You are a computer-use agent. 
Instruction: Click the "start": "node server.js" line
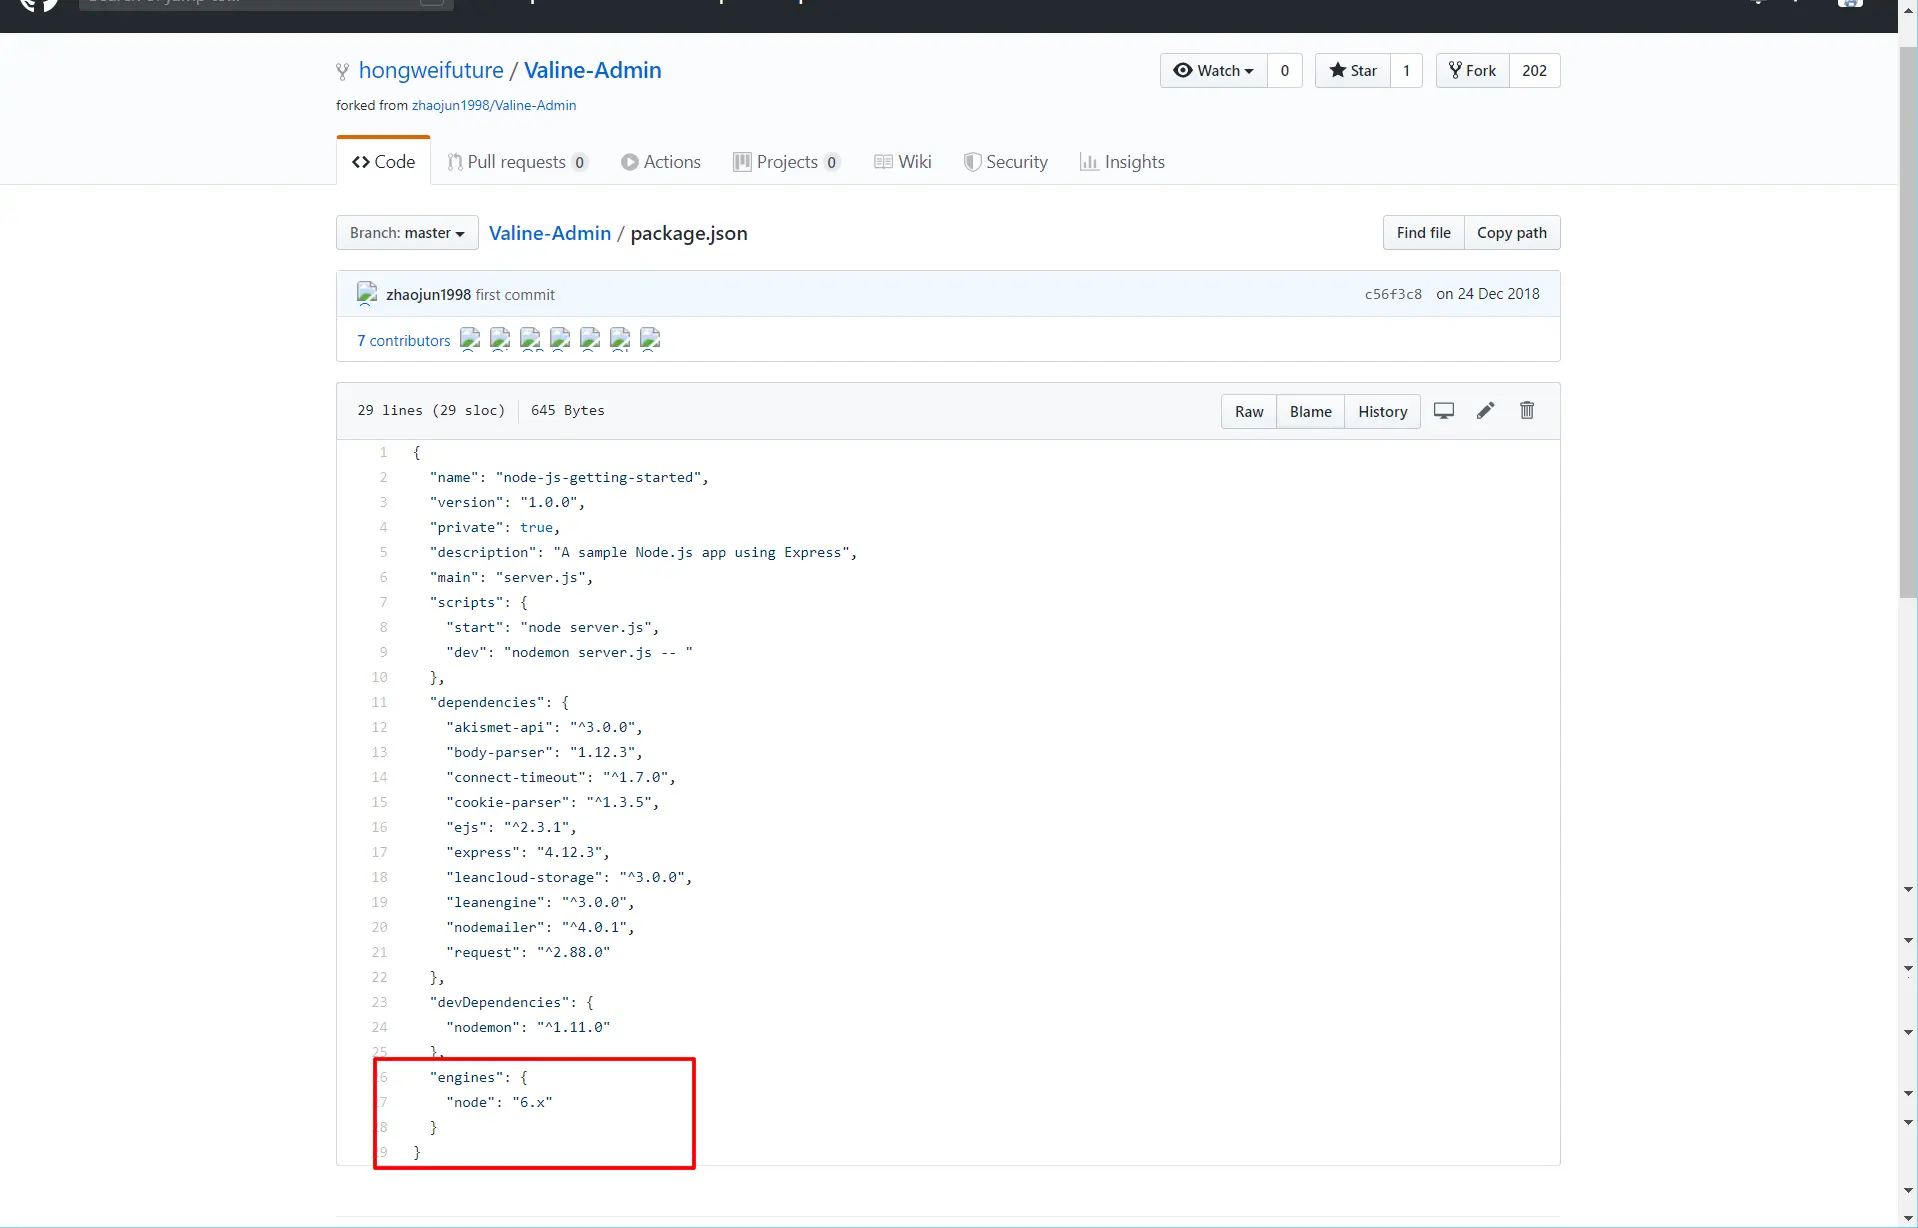coord(553,628)
